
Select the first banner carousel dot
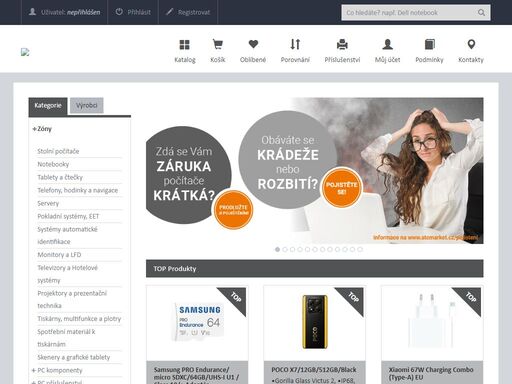click(x=277, y=249)
